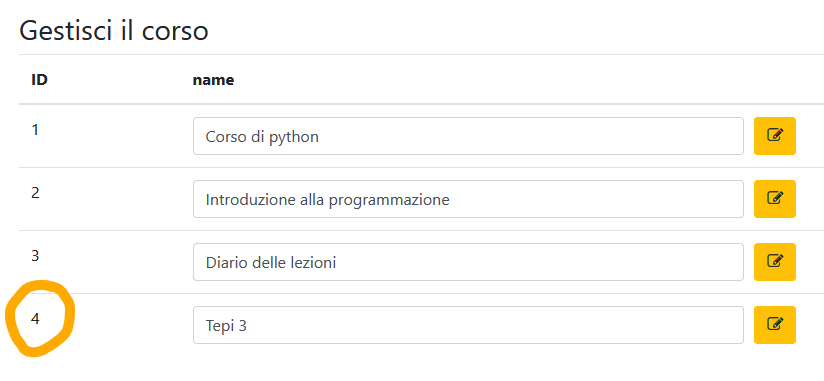Click the name column header
This screenshot has width=824, height=381.
pos(213,80)
